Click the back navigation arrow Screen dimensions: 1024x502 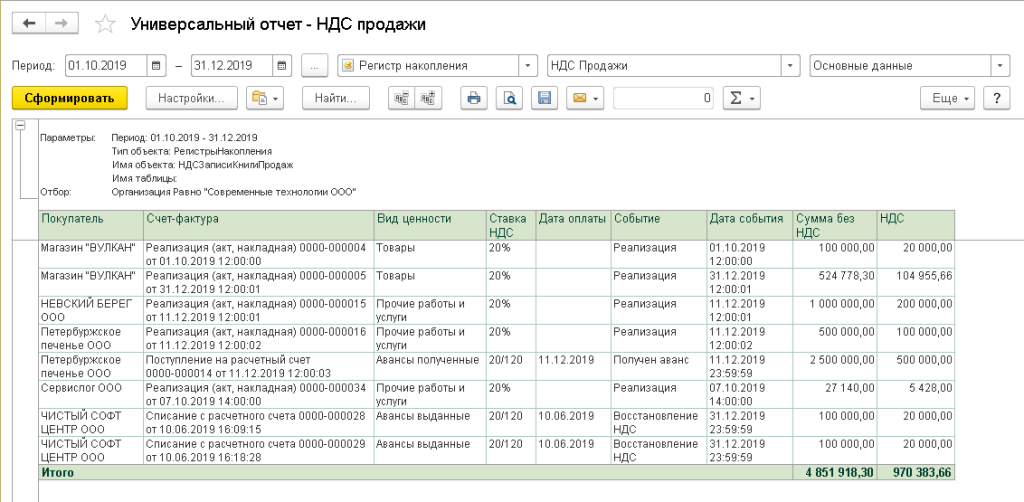(x=28, y=23)
